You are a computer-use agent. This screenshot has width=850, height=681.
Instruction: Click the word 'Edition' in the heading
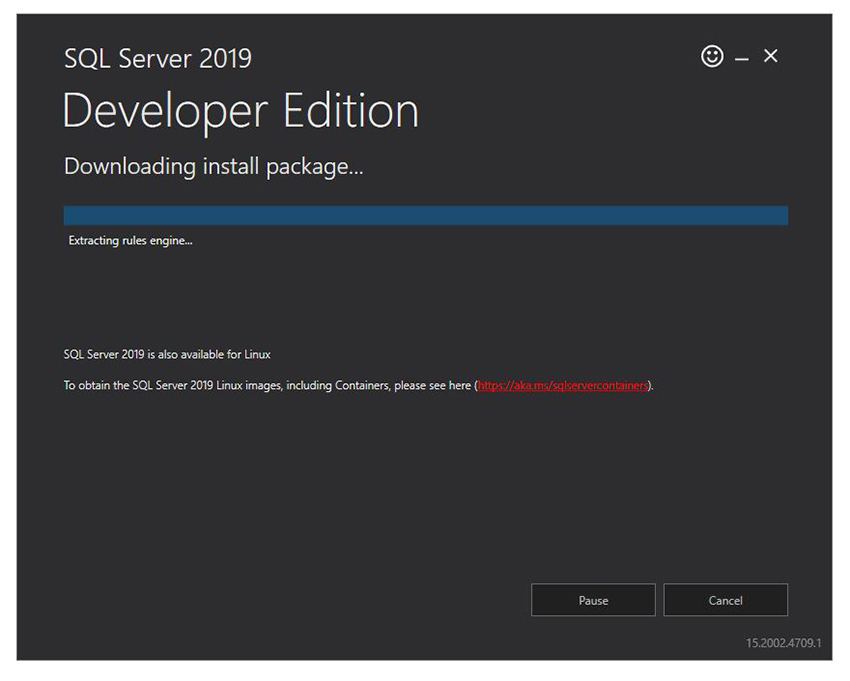[x=350, y=111]
